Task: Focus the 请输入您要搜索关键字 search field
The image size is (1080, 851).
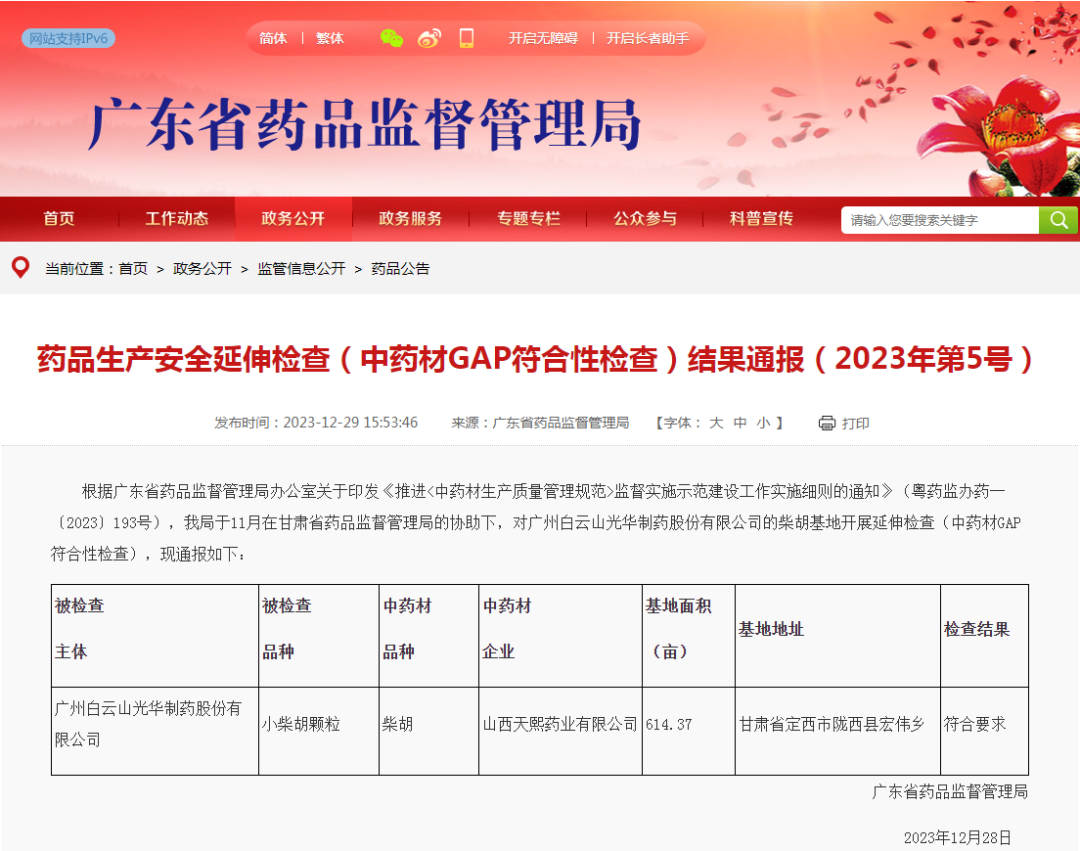Action: point(939,220)
